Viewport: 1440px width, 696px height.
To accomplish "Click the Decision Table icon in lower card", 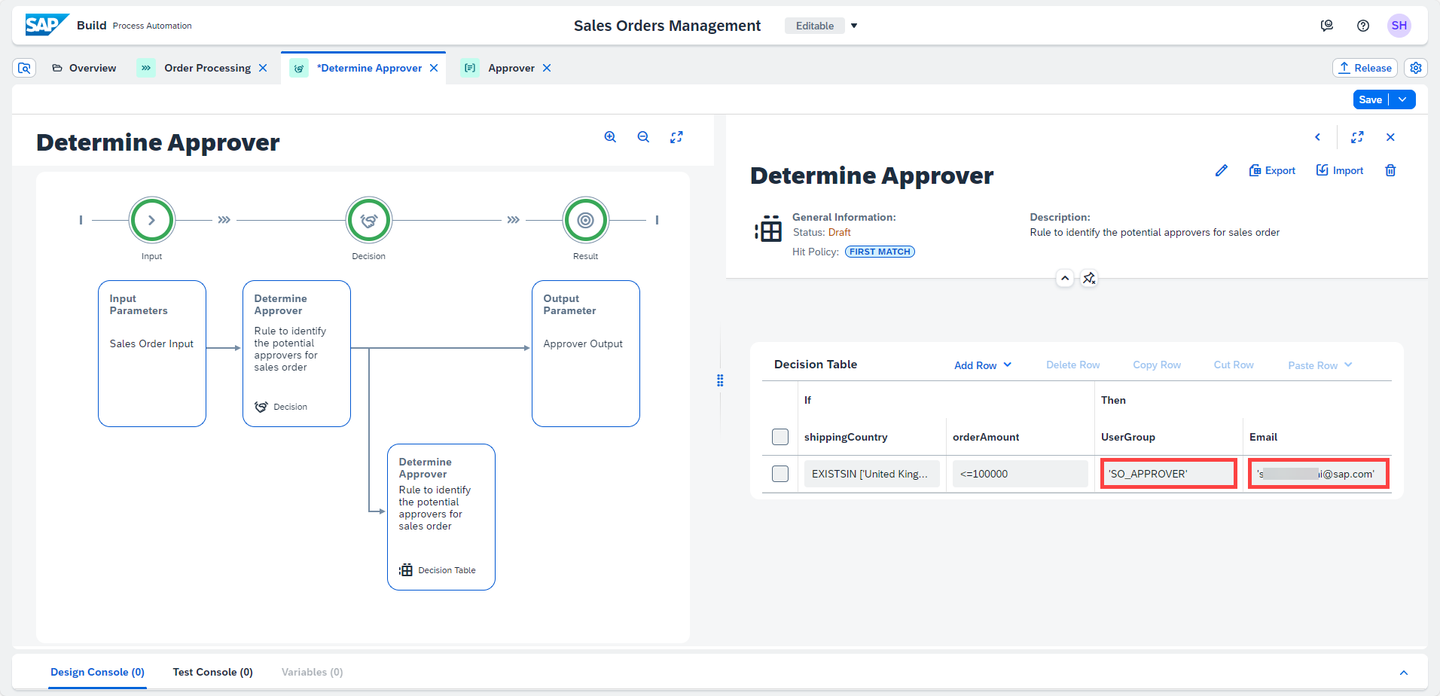I will 405,570.
